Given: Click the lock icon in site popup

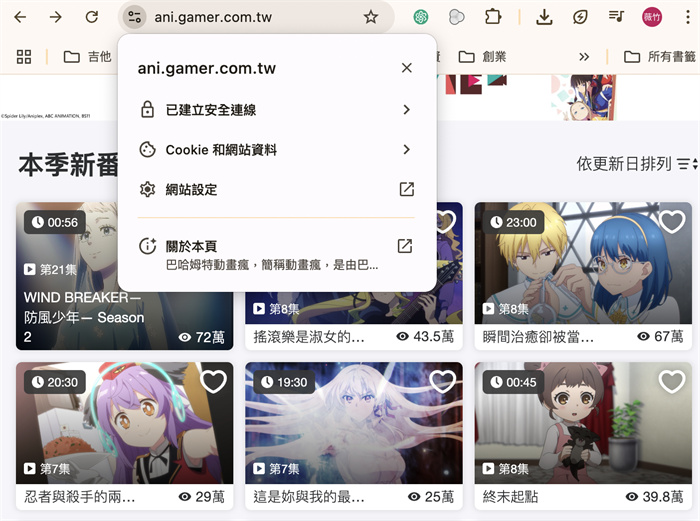Looking at the screenshot, I should [147, 109].
